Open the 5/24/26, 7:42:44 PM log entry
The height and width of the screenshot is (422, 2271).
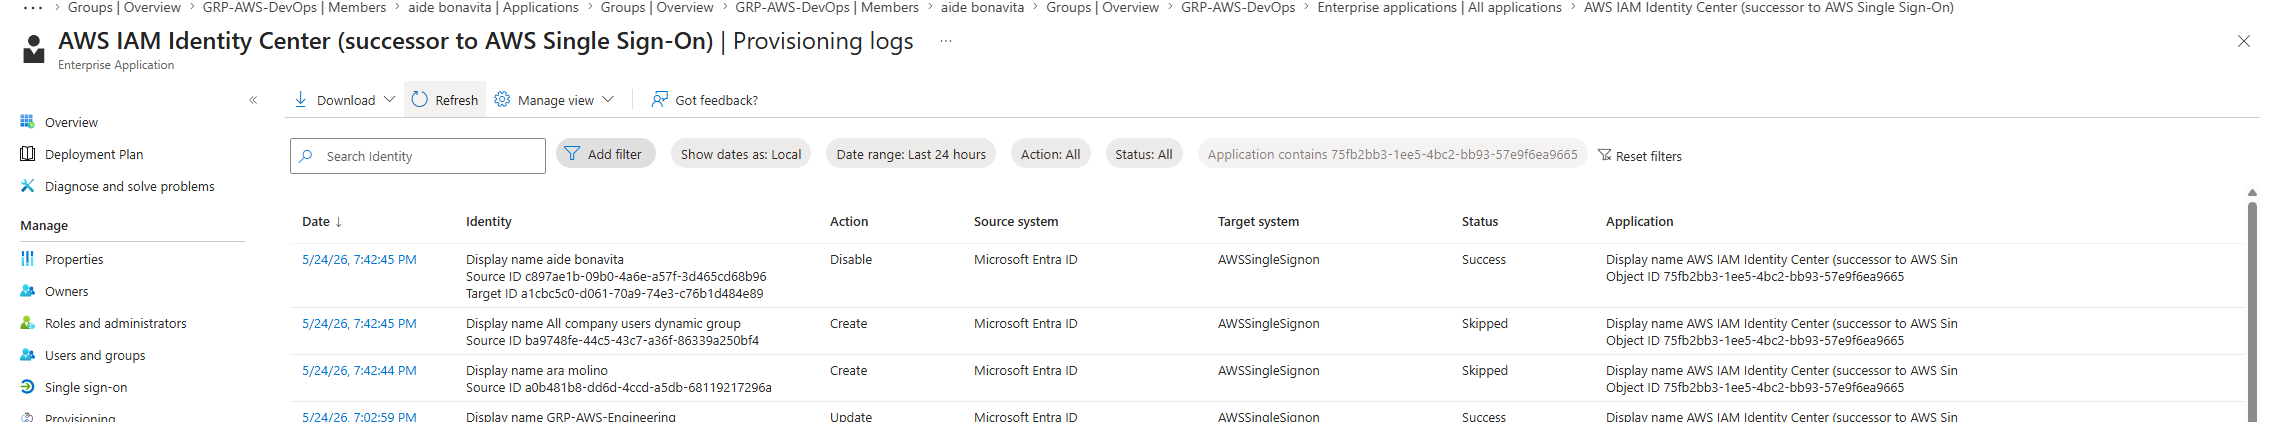click(359, 370)
